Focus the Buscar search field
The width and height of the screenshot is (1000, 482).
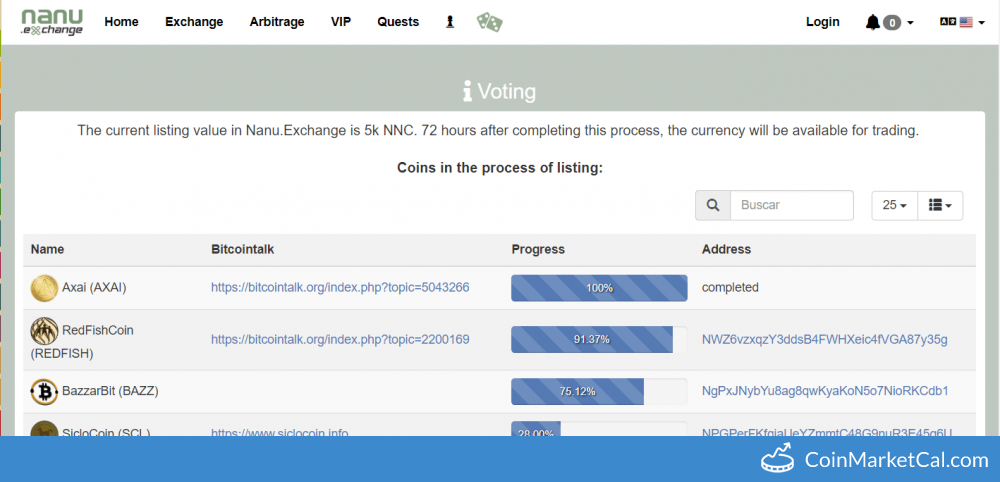point(791,205)
